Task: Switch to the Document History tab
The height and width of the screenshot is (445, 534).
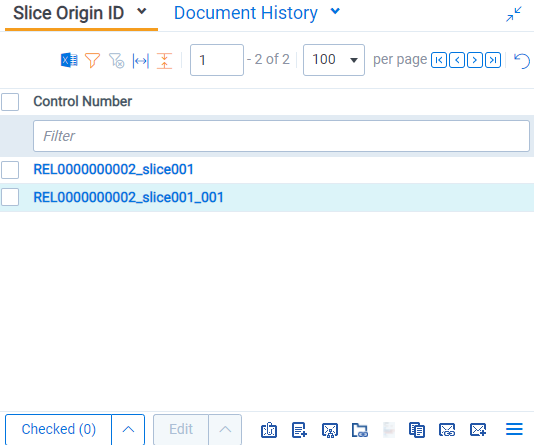Action: point(246,13)
